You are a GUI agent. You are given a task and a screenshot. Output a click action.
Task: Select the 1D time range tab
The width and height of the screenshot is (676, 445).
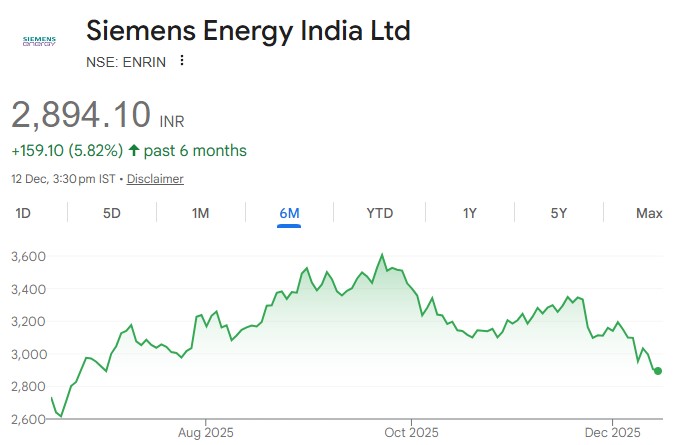pos(22,213)
